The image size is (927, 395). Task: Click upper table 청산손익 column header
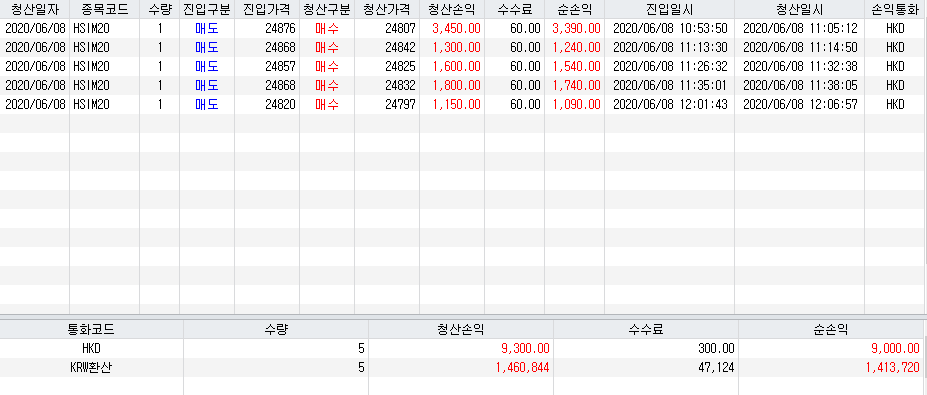coord(452,9)
